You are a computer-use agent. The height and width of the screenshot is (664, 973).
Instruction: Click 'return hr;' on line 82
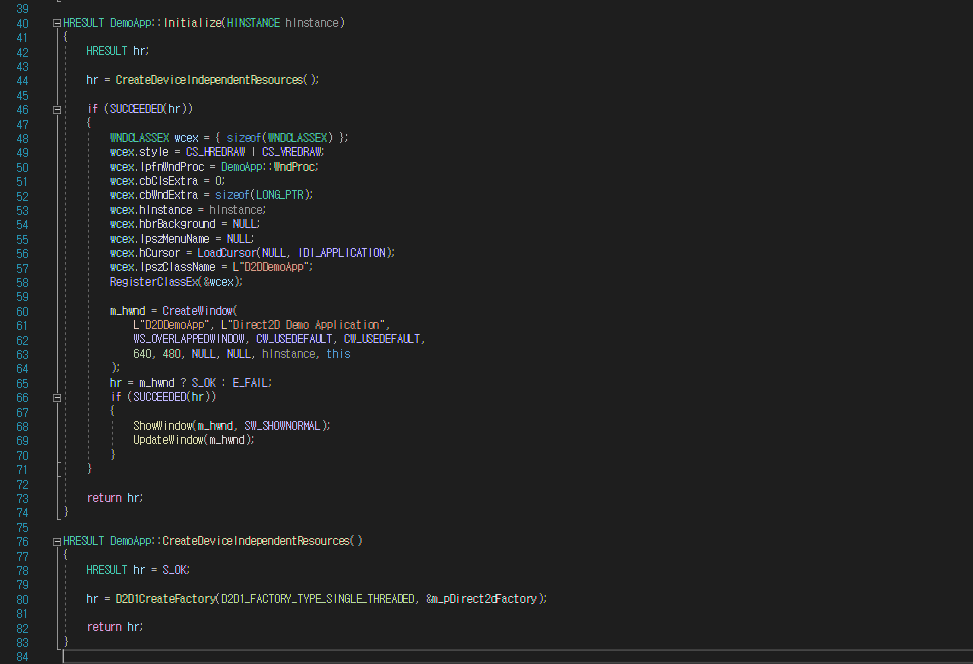(x=115, y=627)
